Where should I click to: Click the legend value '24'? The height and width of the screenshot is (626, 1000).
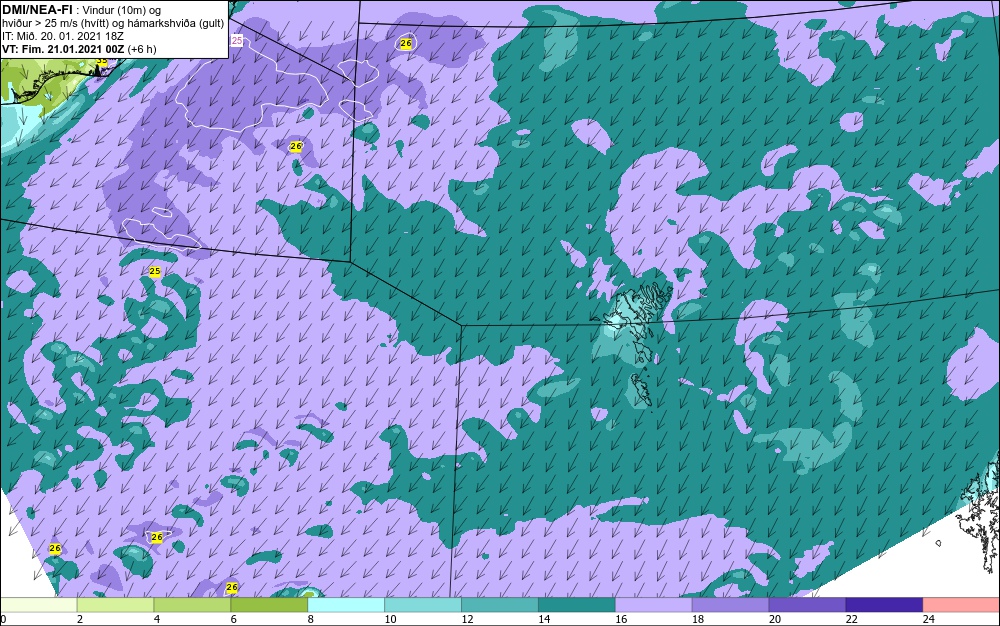[x=929, y=619]
